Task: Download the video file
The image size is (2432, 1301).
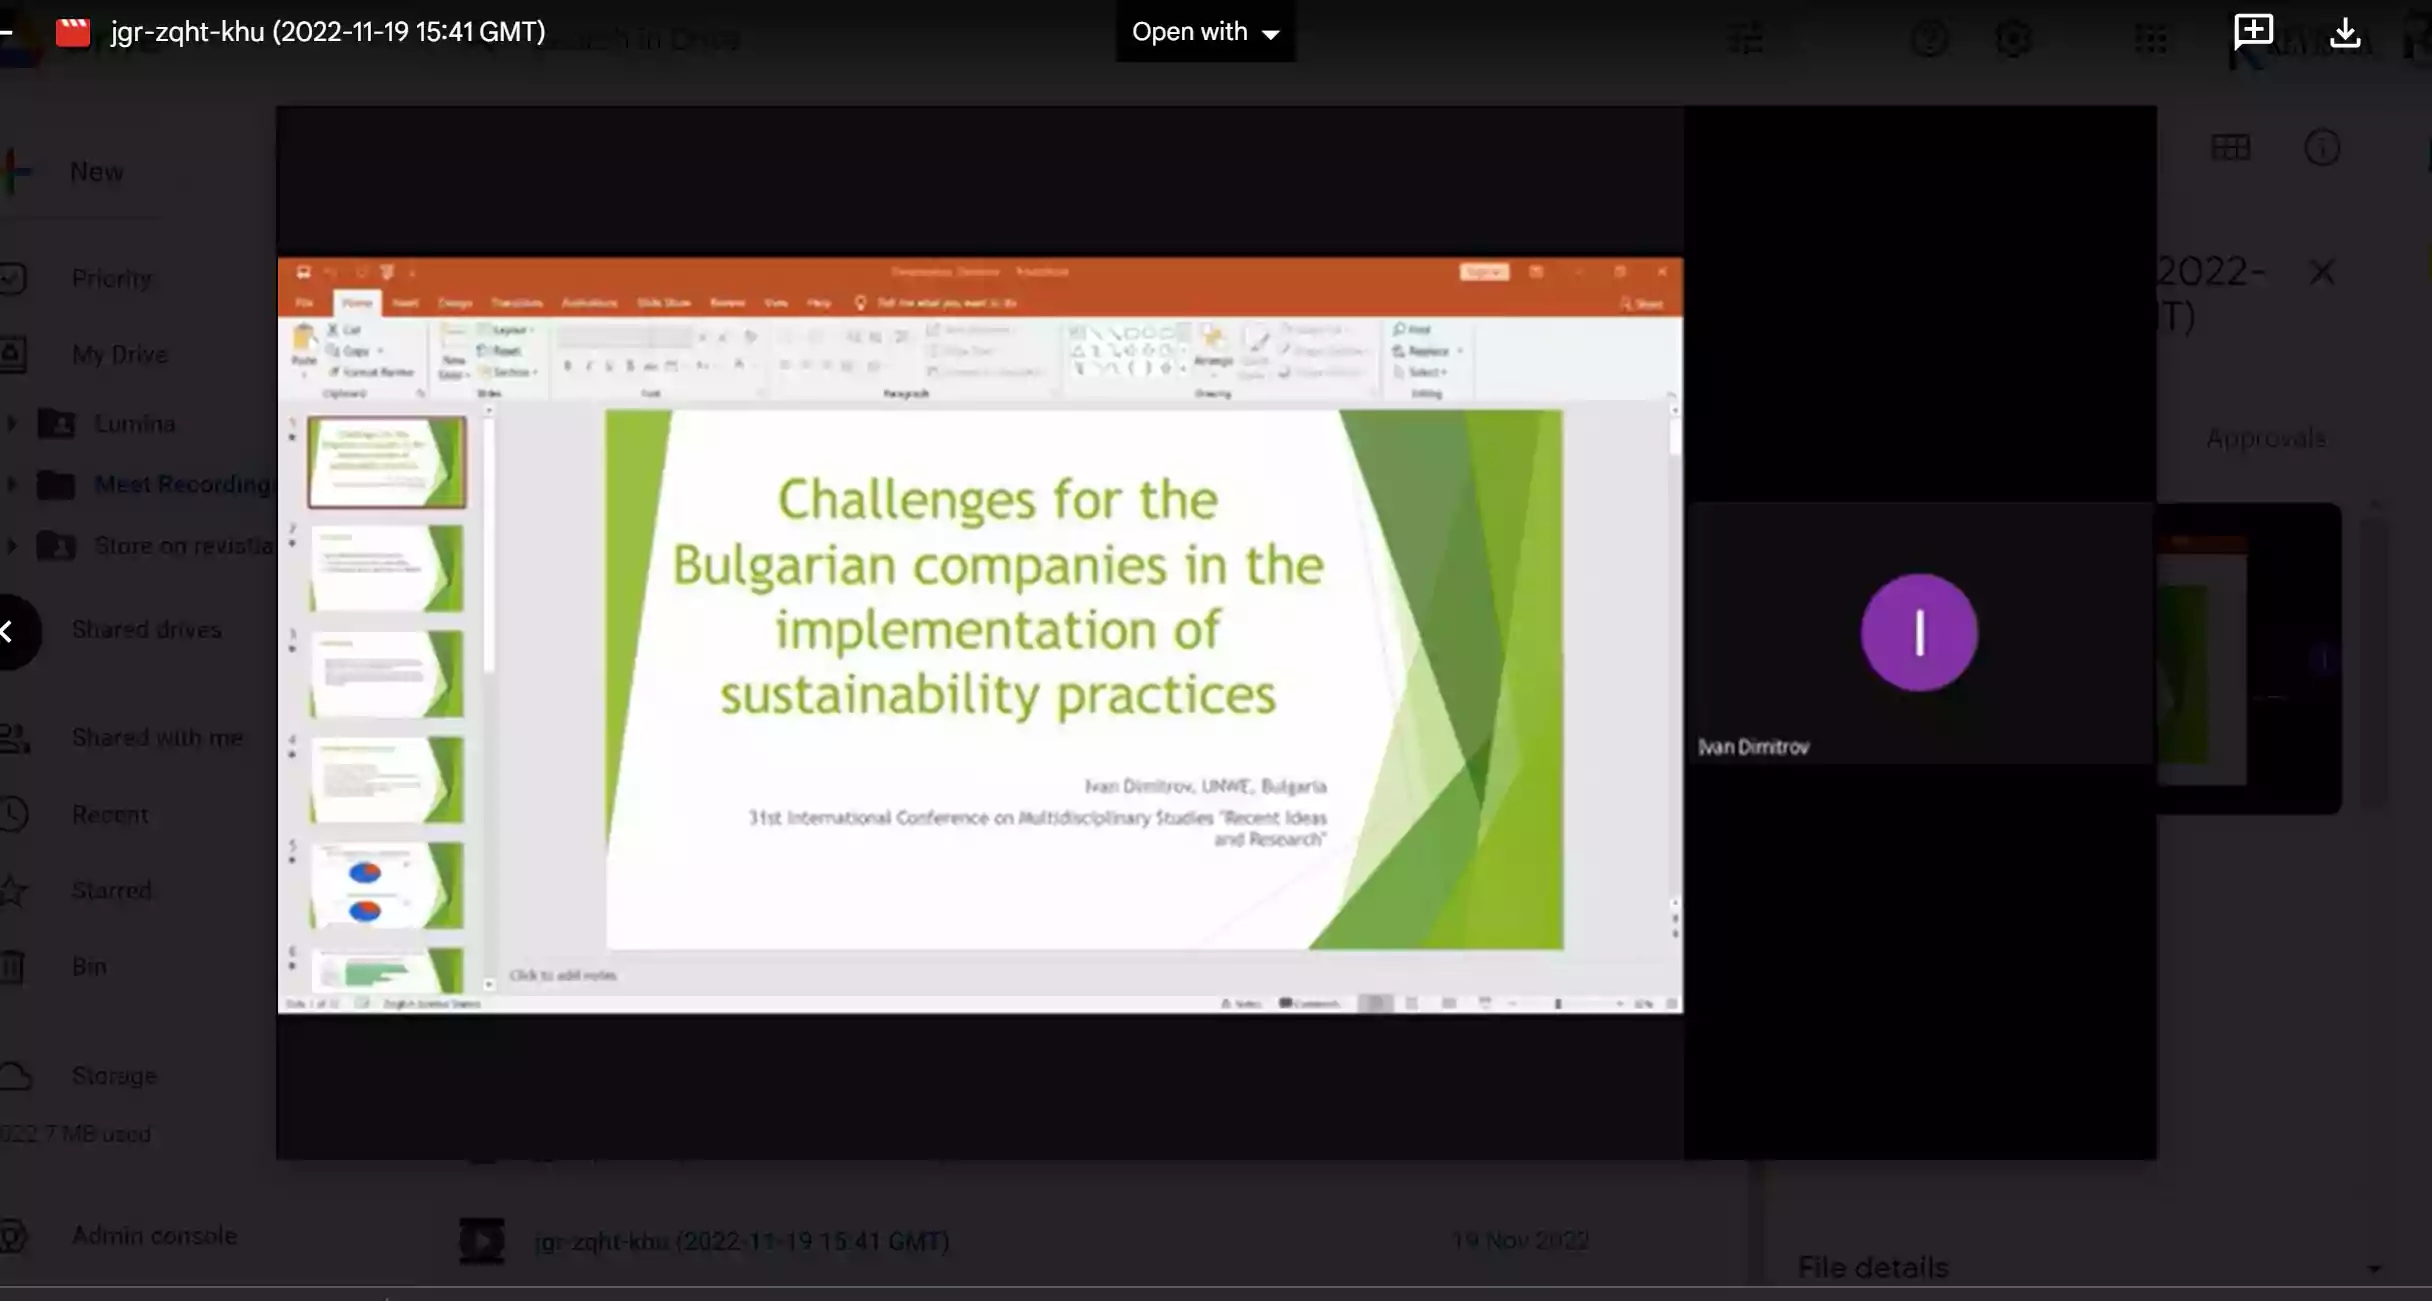Action: [x=2345, y=32]
